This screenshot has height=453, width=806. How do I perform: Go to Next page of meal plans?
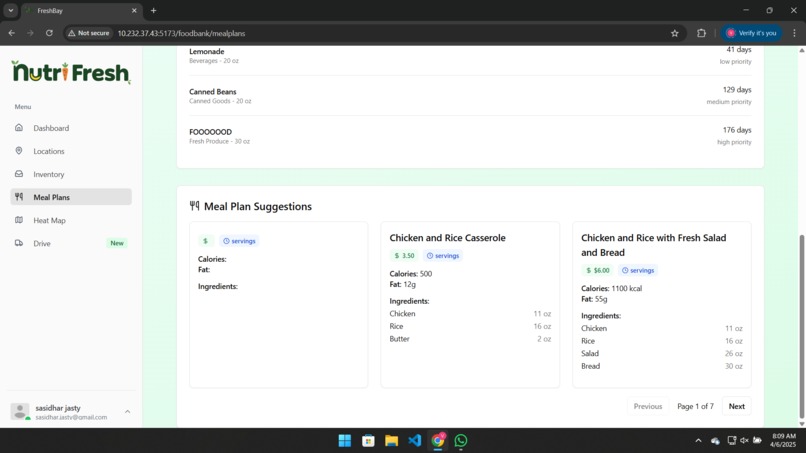pos(736,406)
